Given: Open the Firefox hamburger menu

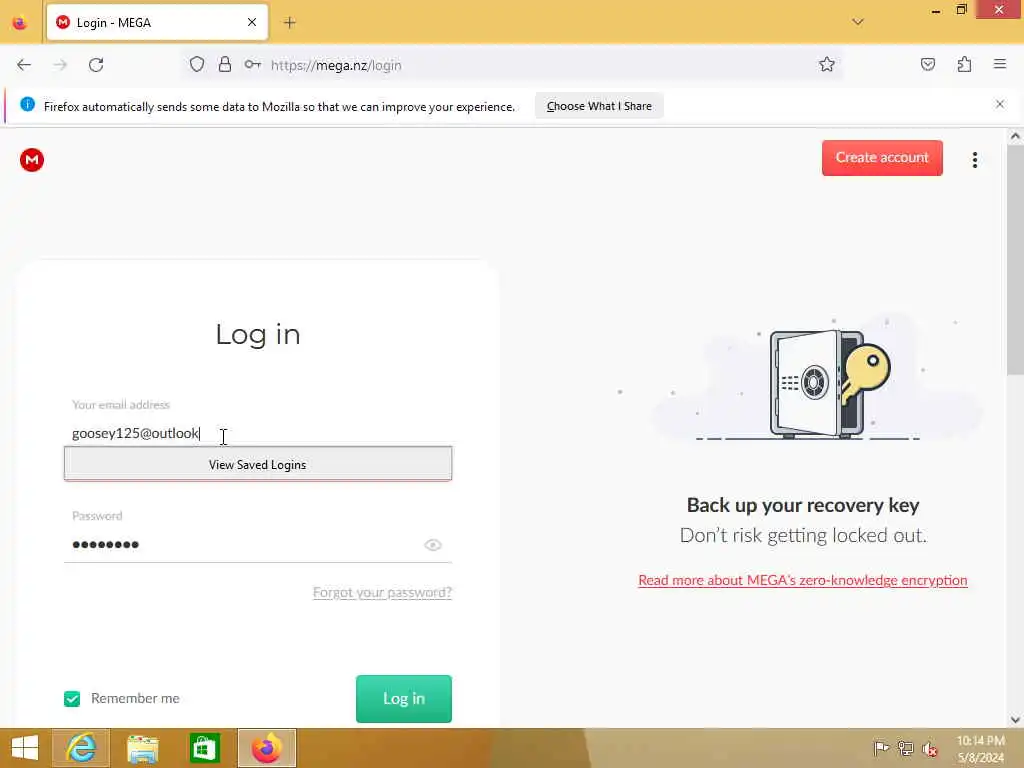Looking at the screenshot, I should (x=999, y=64).
